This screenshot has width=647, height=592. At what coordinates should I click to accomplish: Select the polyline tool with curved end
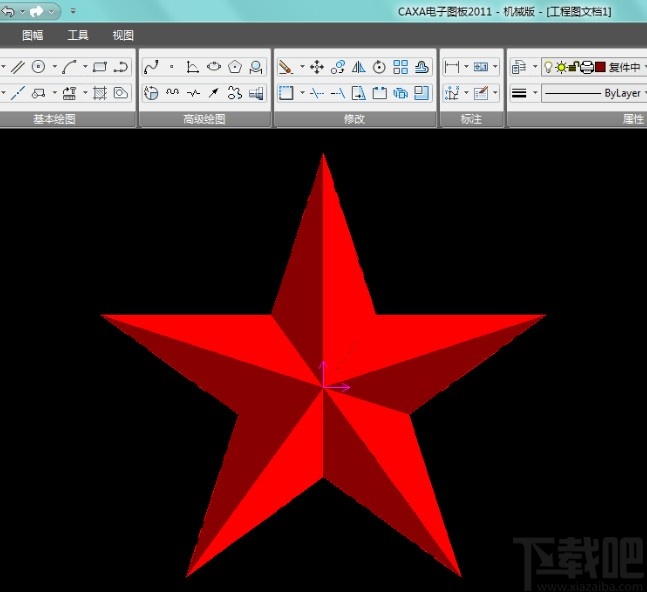click(121, 67)
